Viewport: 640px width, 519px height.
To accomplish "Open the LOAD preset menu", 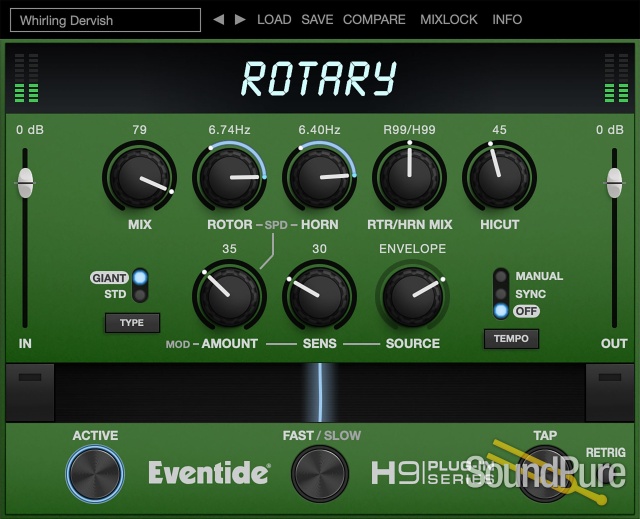I will point(274,19).
